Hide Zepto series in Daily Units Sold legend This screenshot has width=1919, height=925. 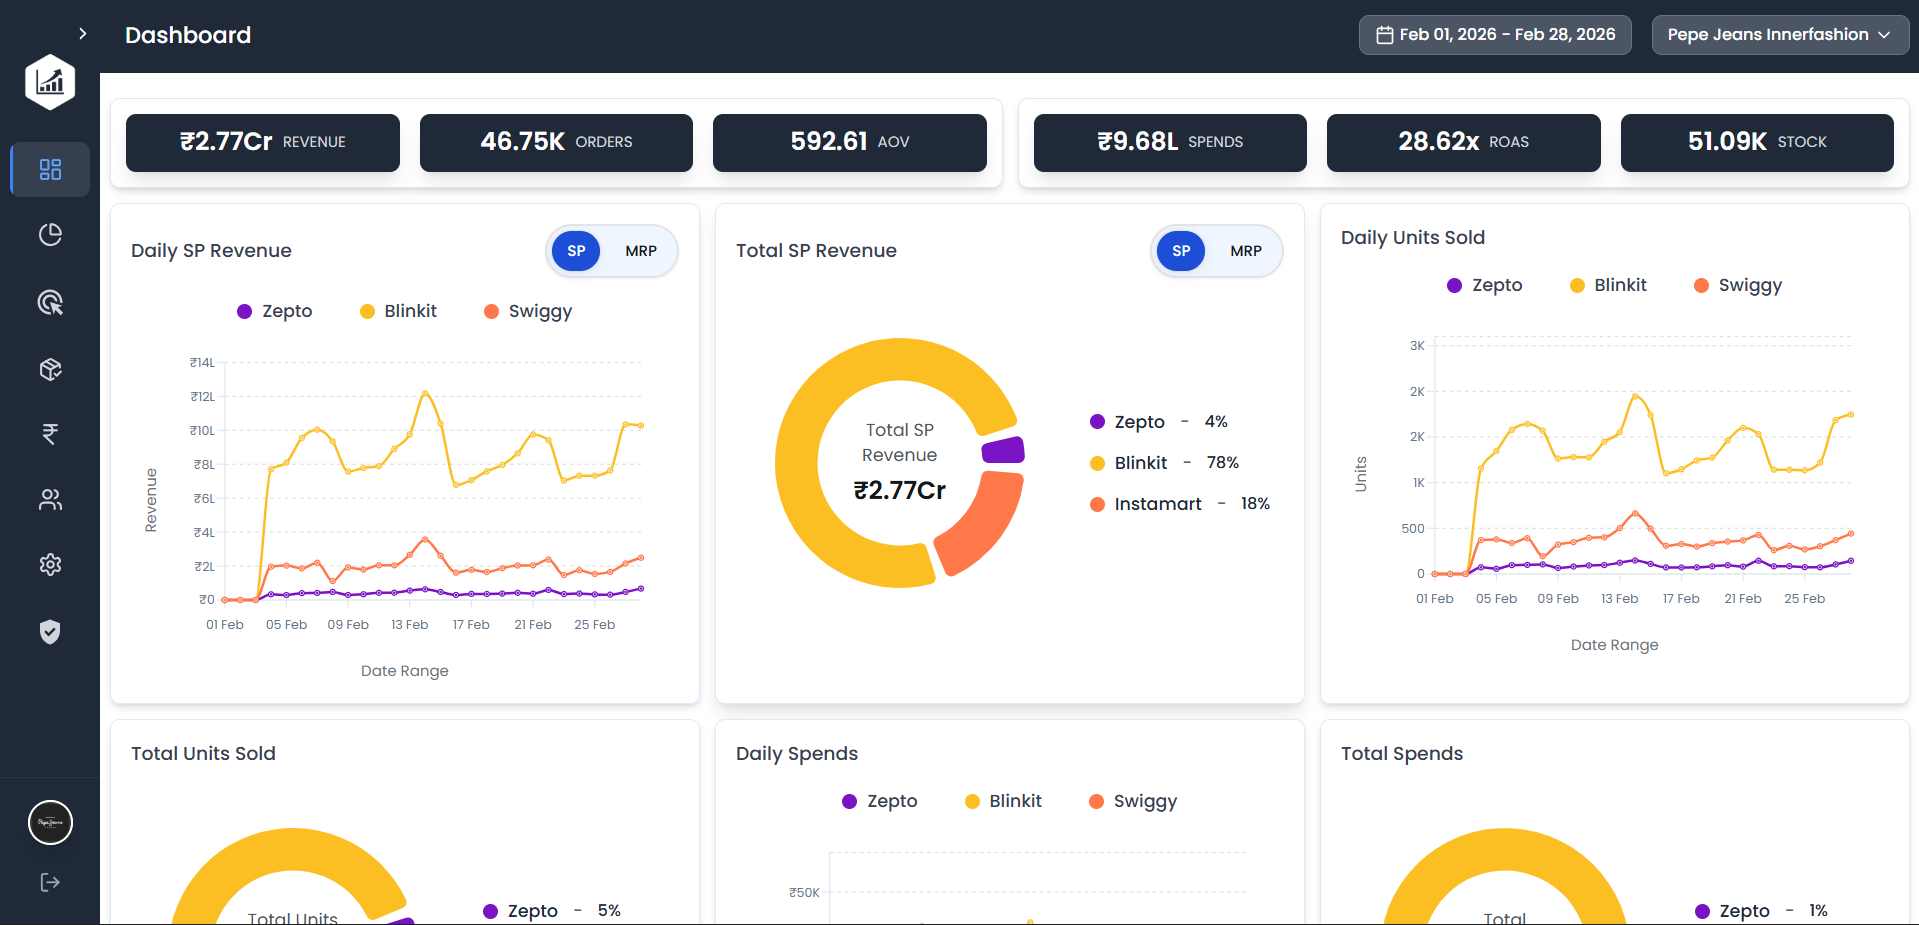[1485, 285]
